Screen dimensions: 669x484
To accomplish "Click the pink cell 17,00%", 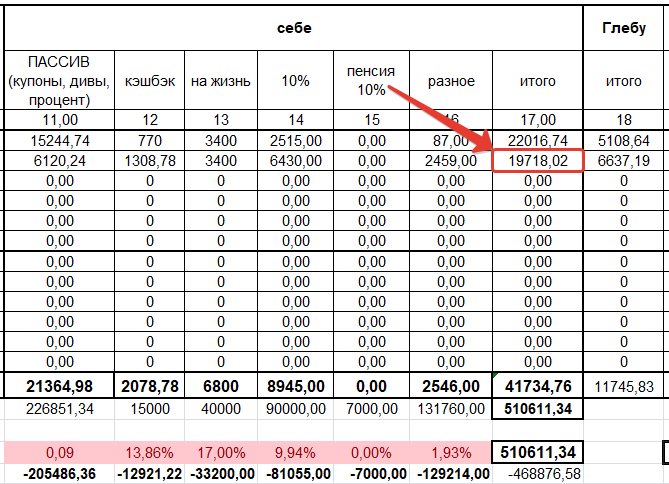I will (221, 452).
